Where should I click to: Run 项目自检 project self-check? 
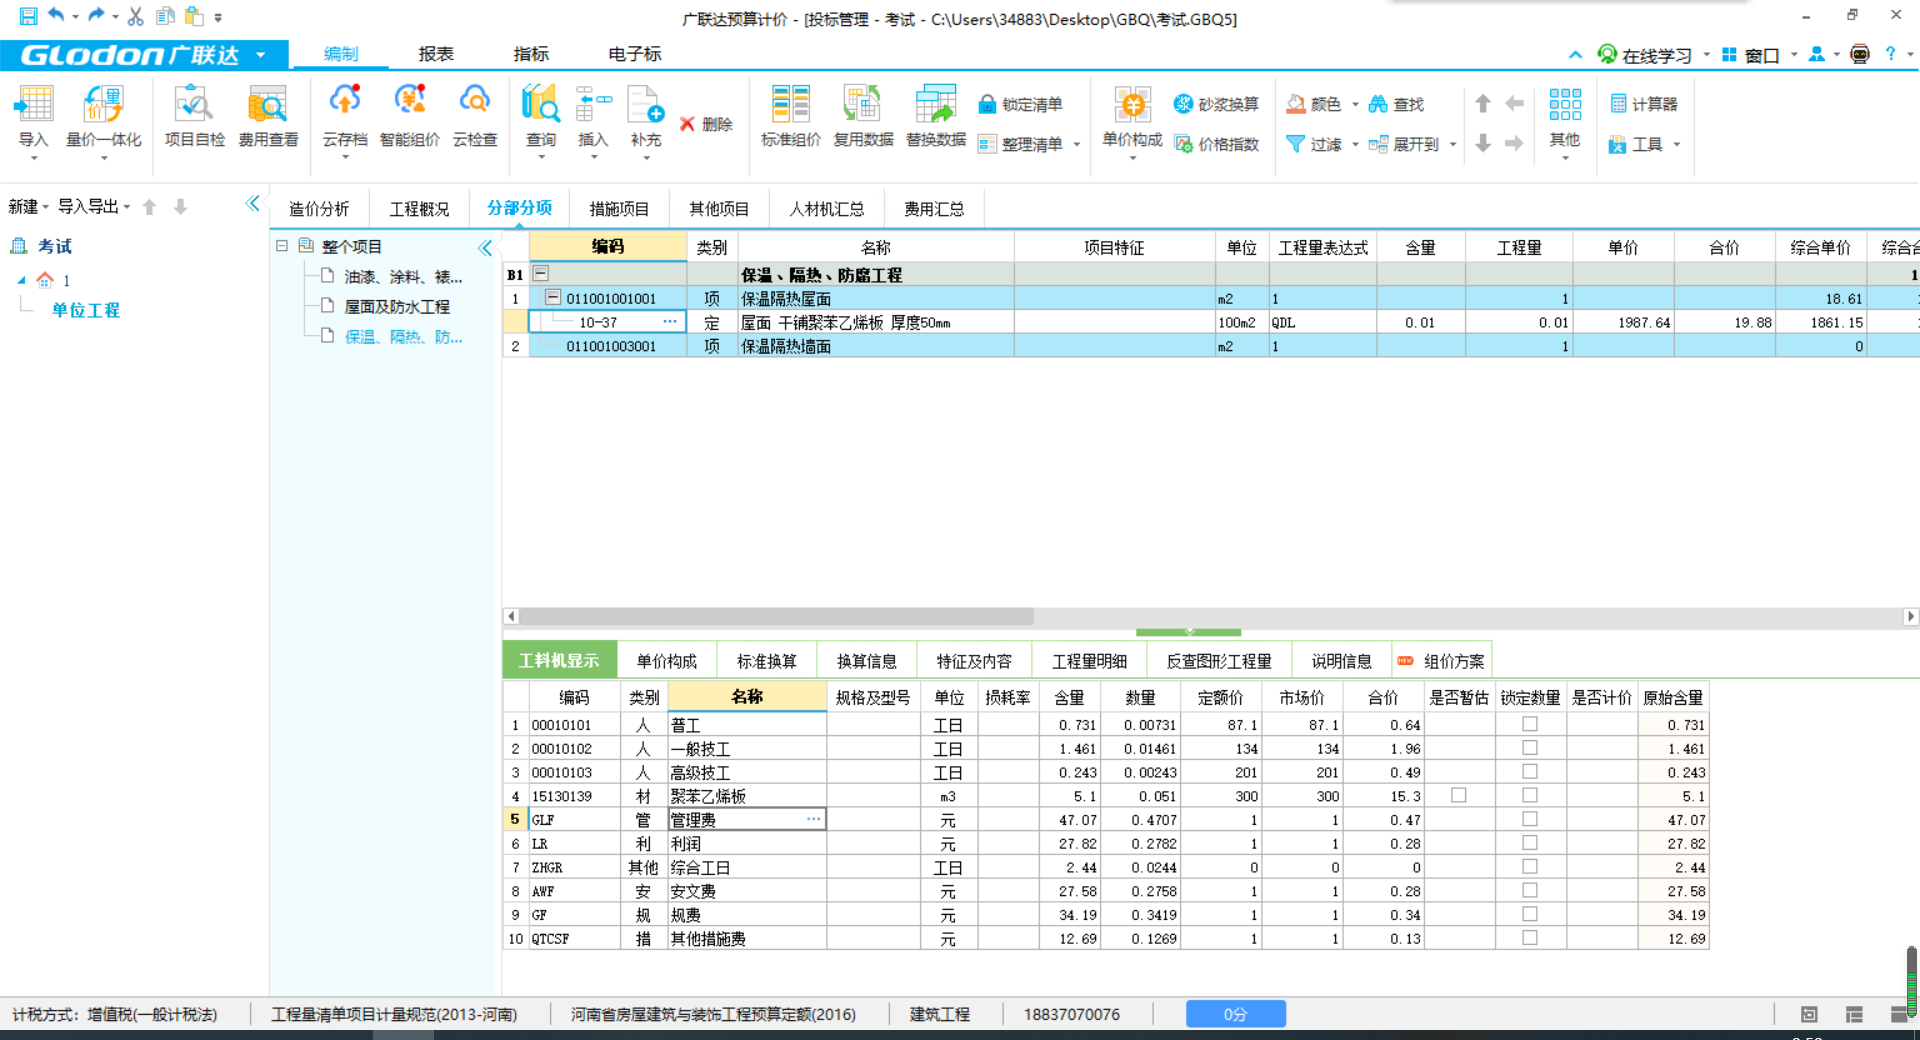click(x=194, y=117)
